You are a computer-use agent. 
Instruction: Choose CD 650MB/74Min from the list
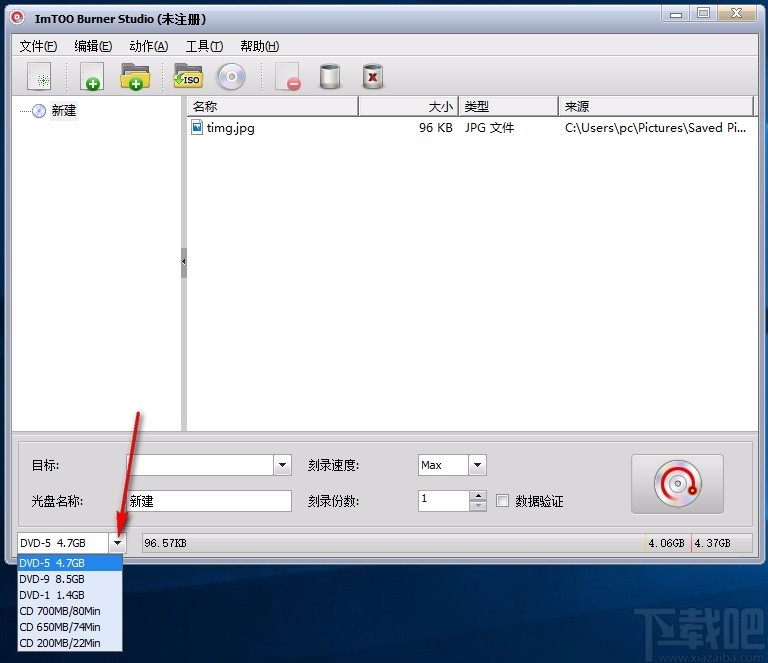point(70,627)
